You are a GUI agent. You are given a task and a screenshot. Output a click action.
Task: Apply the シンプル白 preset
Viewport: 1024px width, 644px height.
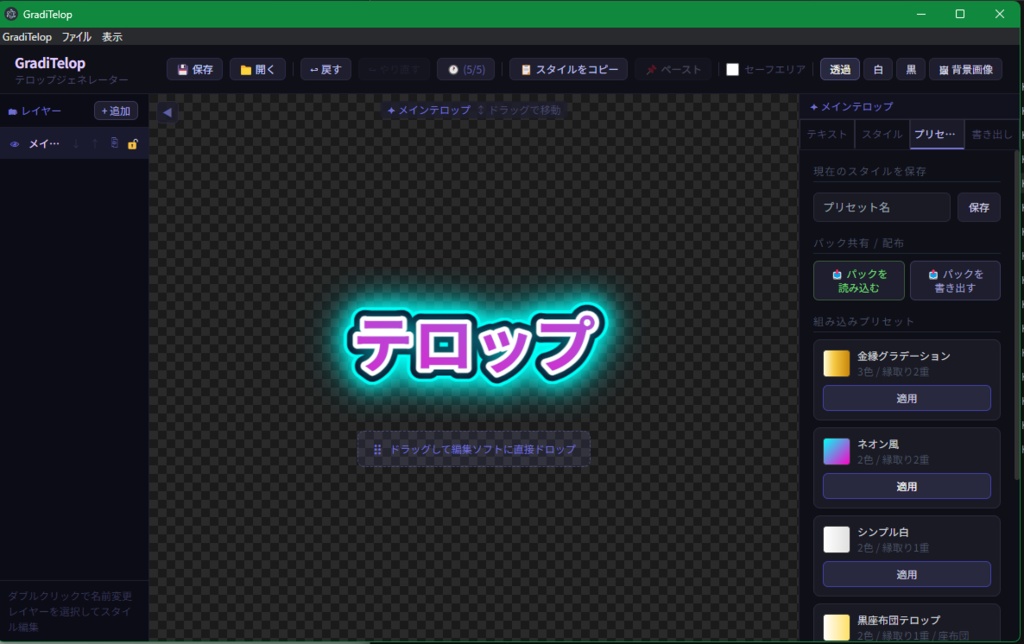906,575
